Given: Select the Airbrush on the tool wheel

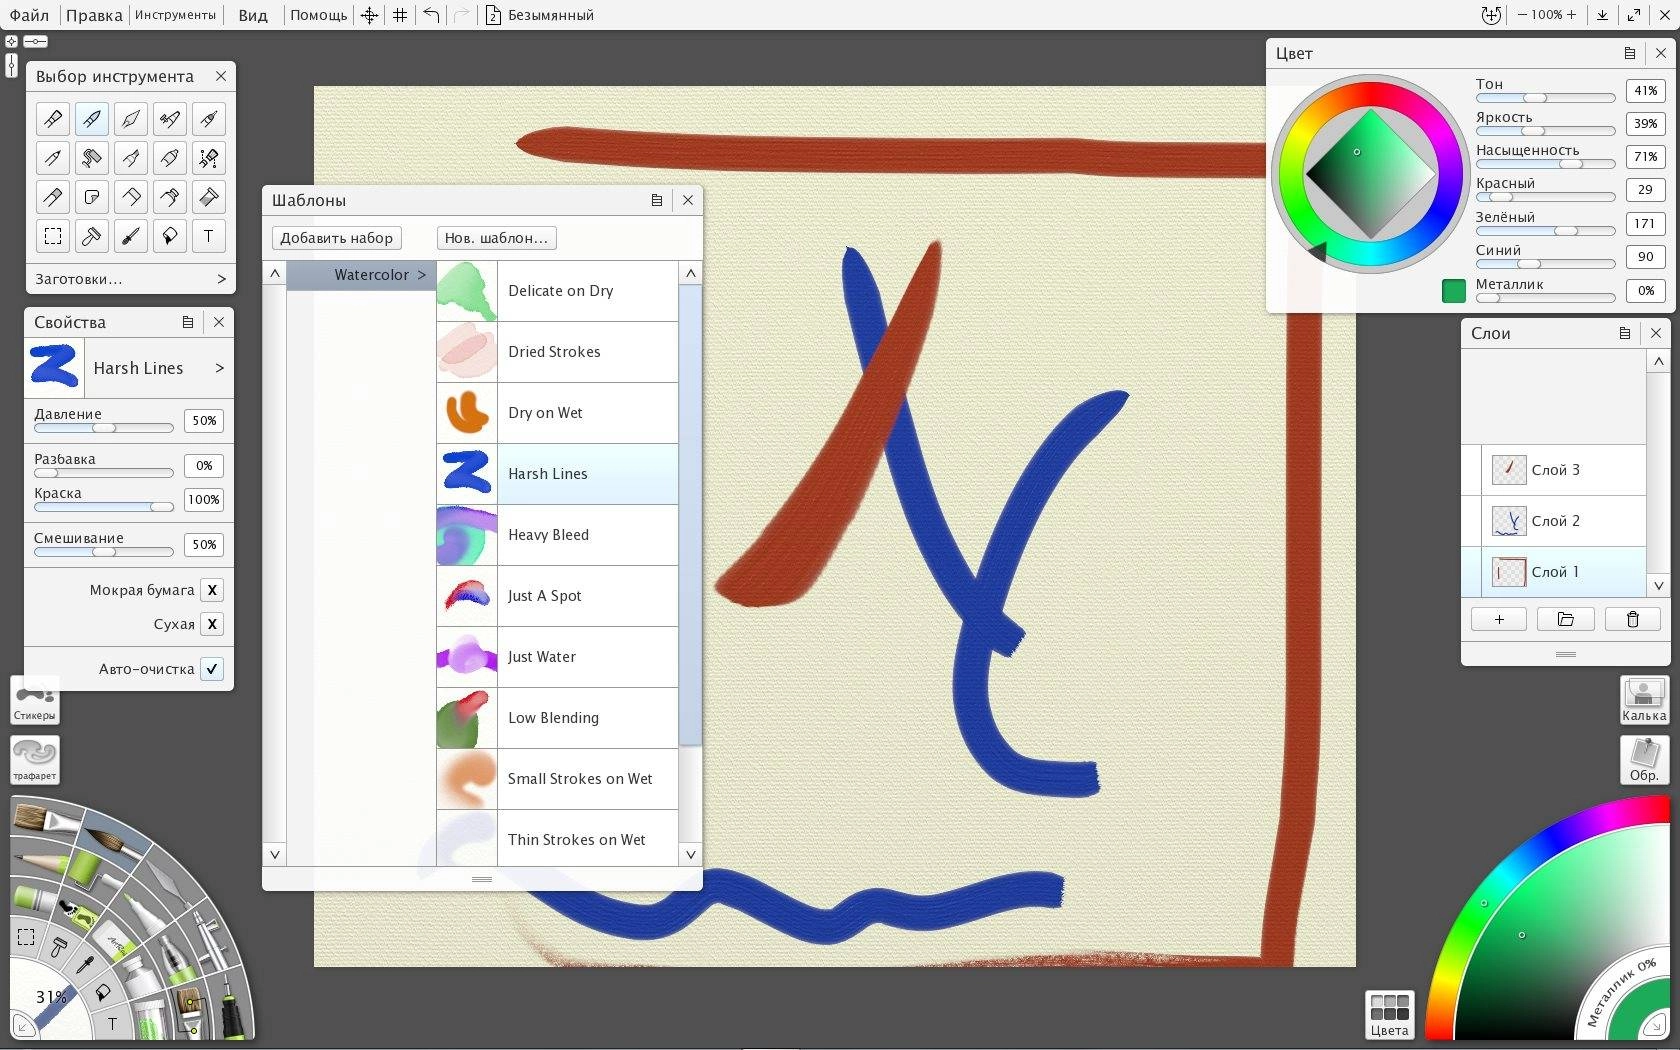Looking at the screenshot, I should point(211,941).
